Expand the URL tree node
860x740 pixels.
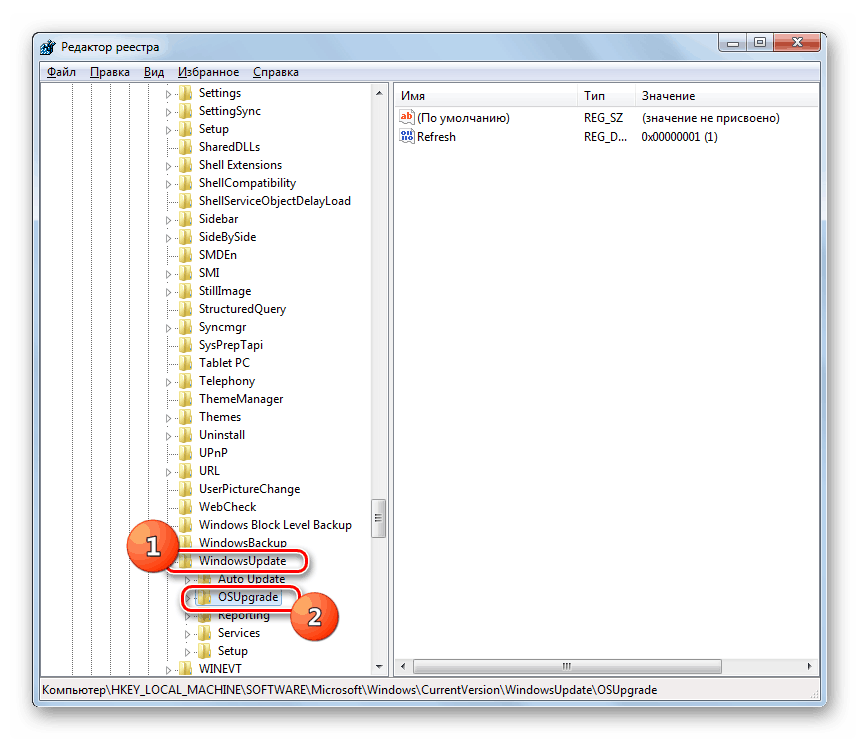point(168,472)
